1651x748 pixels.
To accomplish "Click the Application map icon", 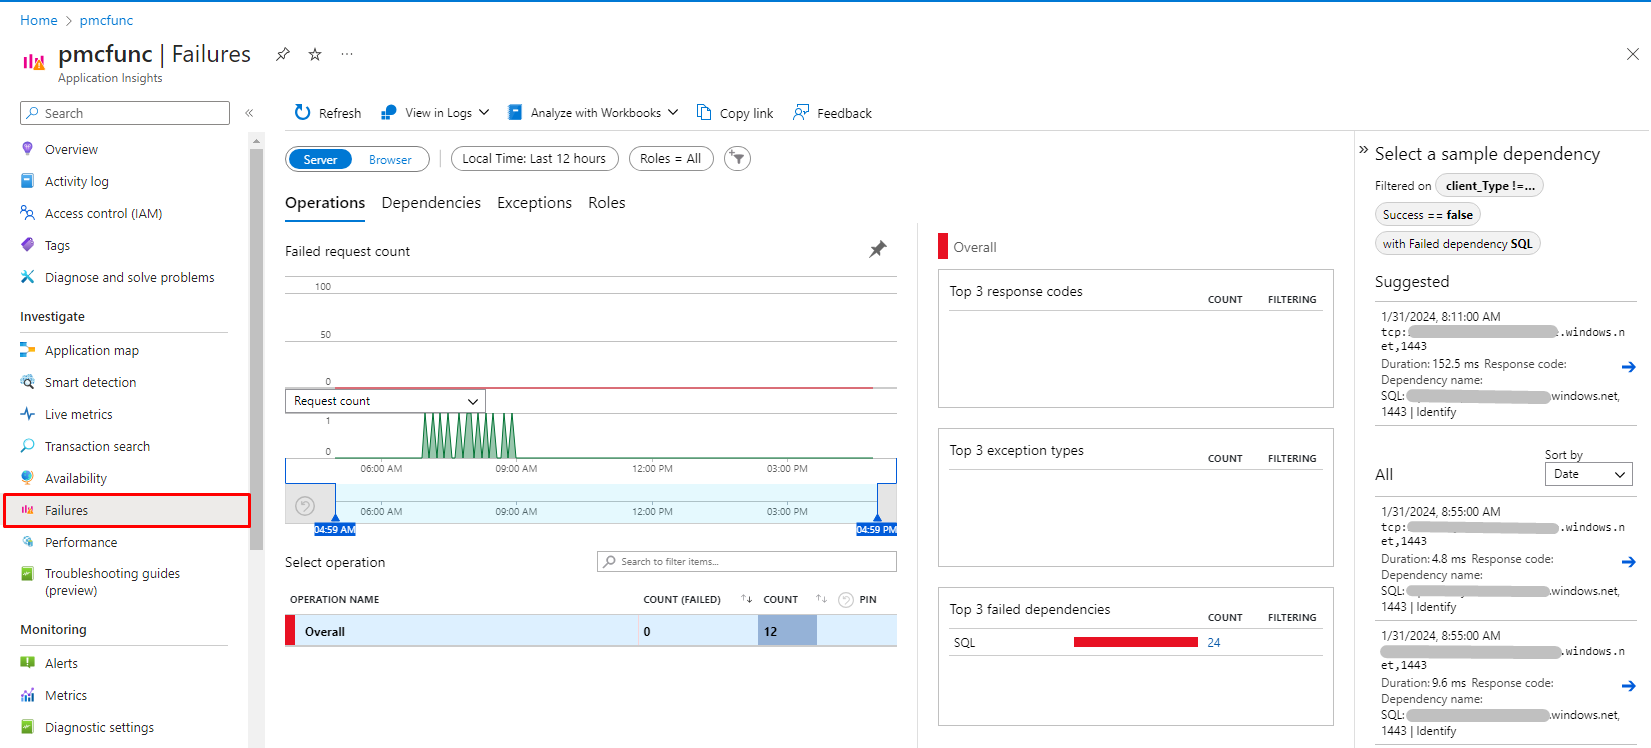I will coord(28,350).
